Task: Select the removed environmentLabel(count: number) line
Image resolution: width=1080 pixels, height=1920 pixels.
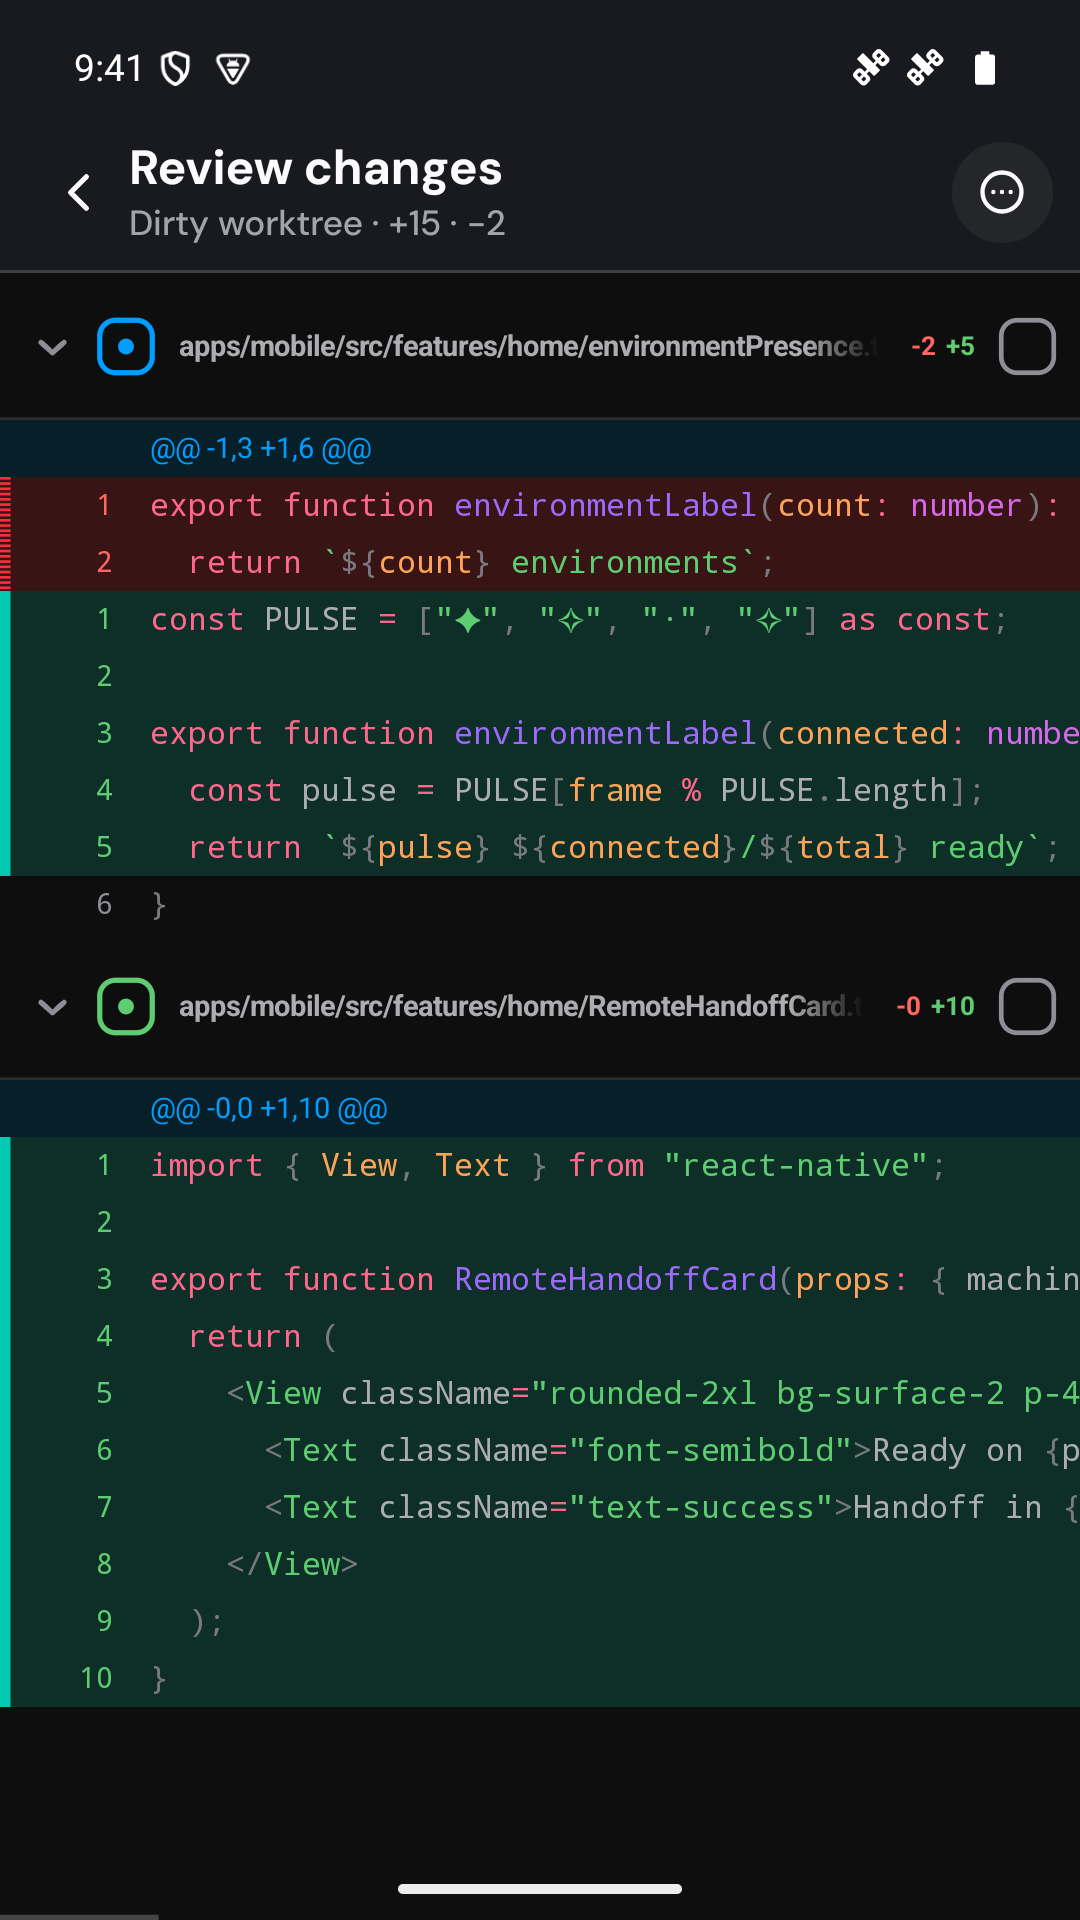Action: point(540,505)
